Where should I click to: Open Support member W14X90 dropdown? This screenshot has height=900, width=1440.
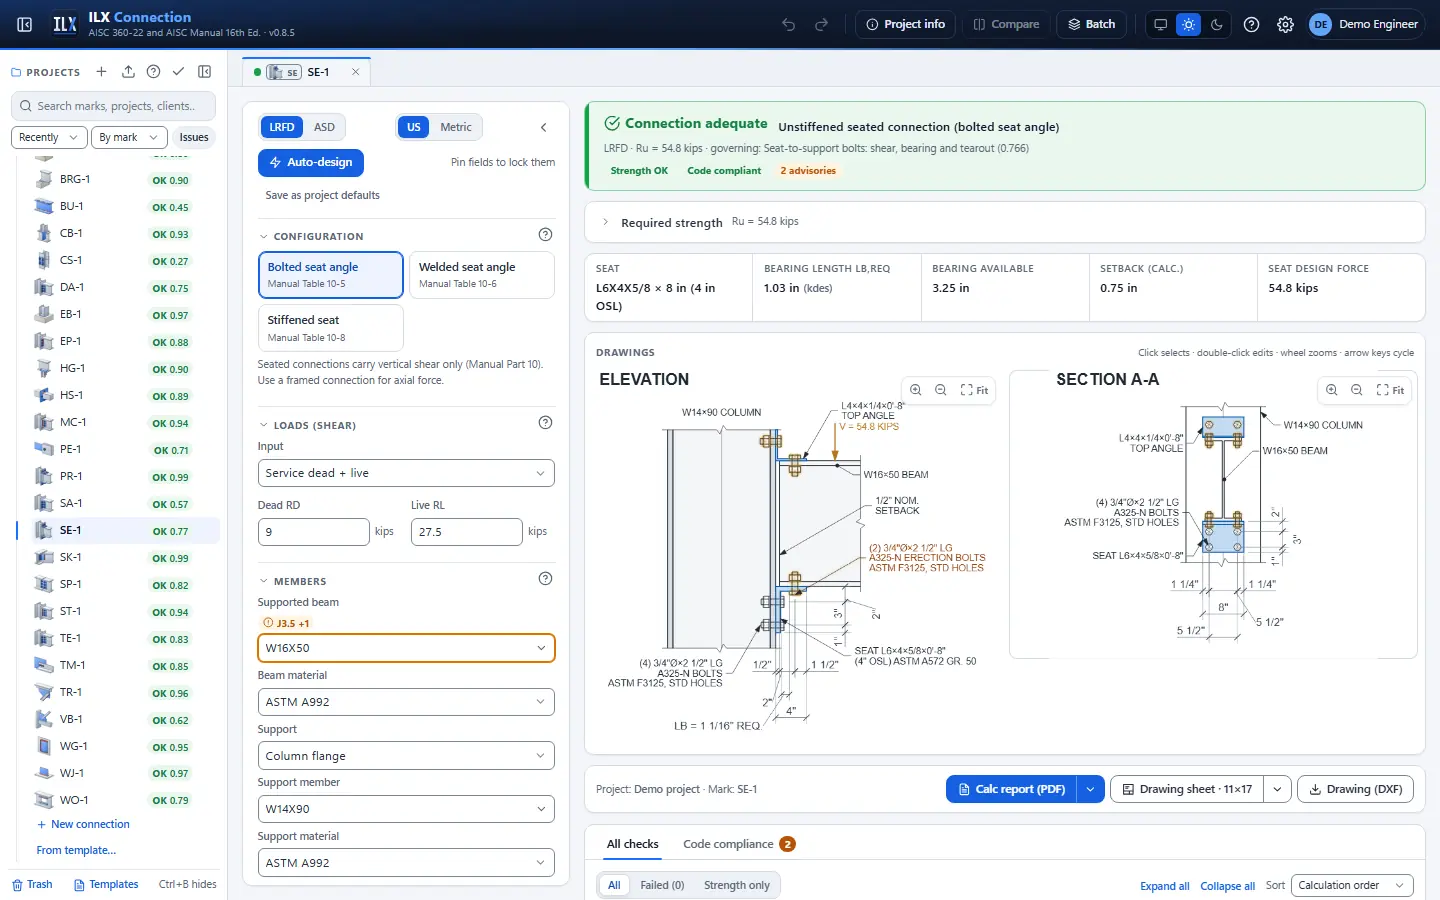click(x=406, y=809)
